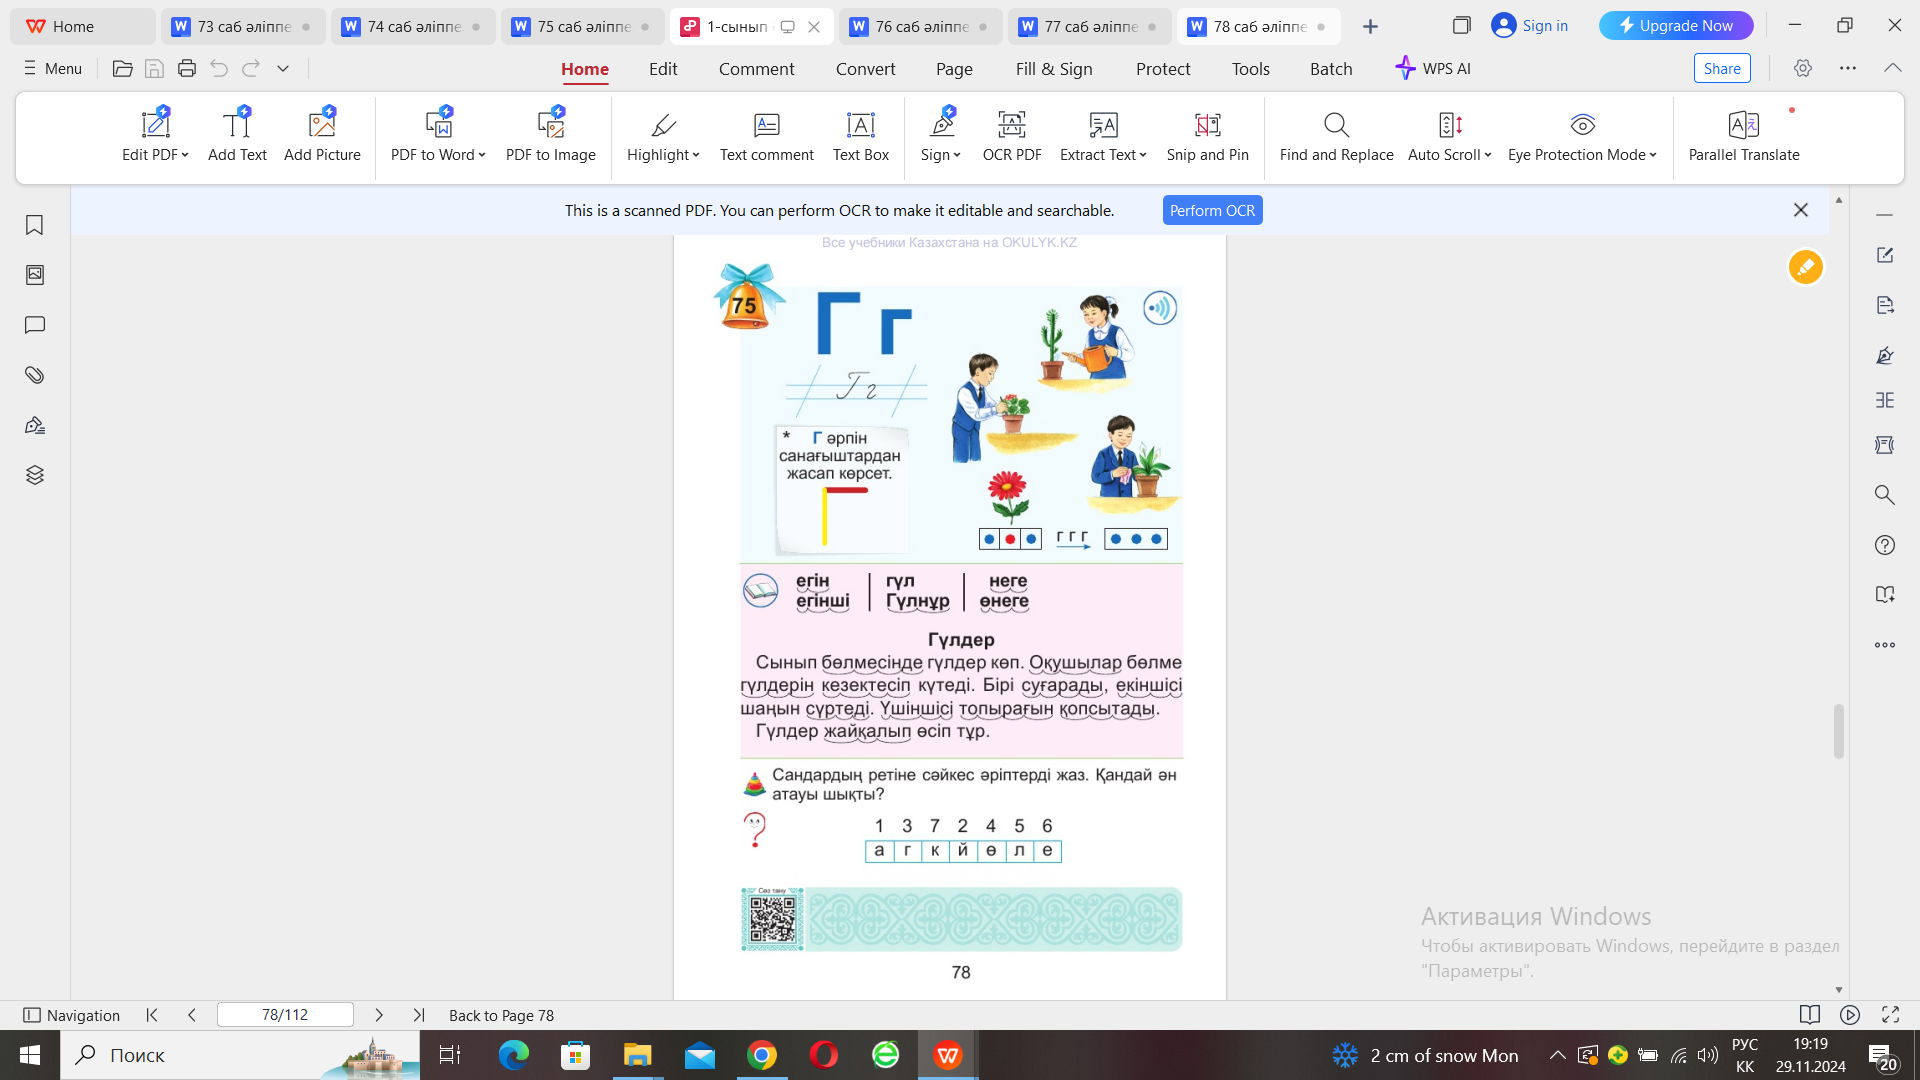Click the Upgrade Now button

coord(1676,26)
